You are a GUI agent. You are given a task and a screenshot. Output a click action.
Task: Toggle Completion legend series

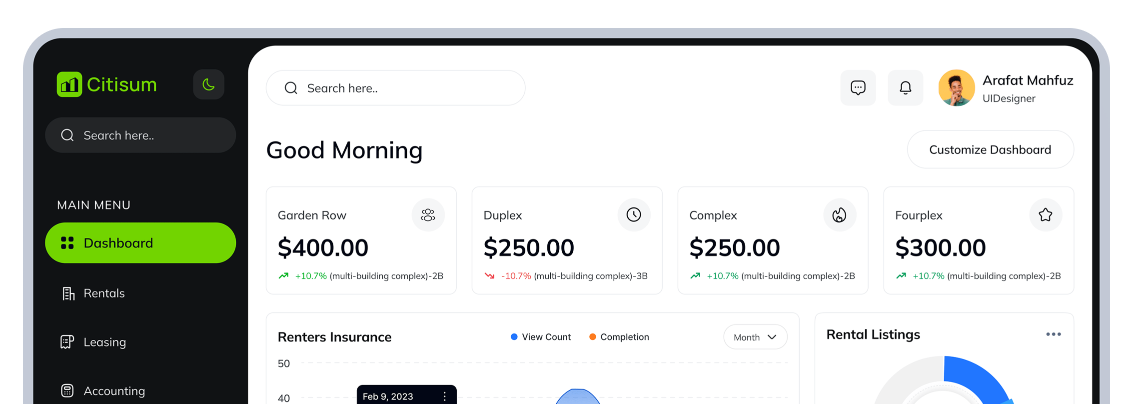(619, 337)
